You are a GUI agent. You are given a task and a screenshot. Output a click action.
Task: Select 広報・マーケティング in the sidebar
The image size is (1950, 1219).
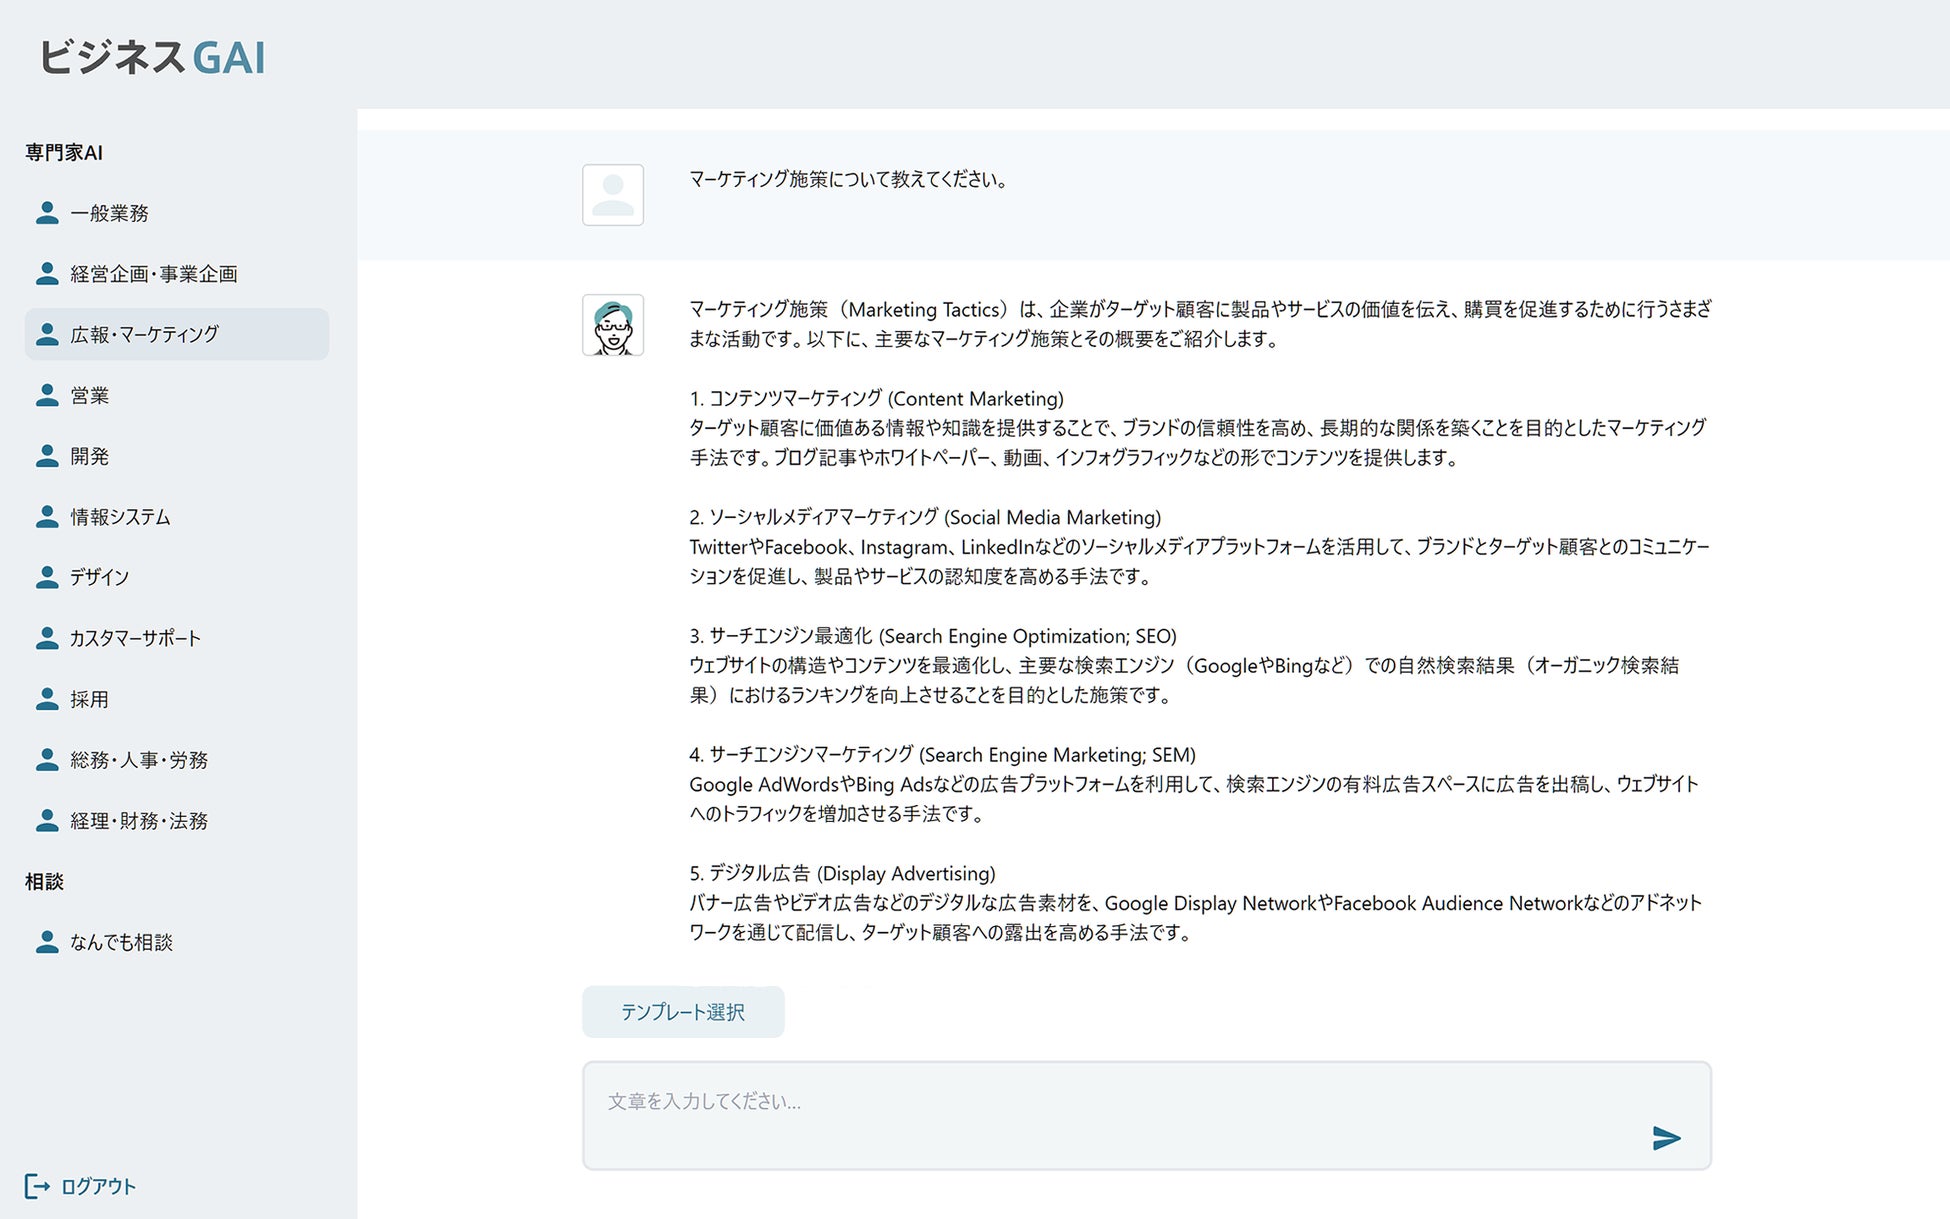pos(145,335)
